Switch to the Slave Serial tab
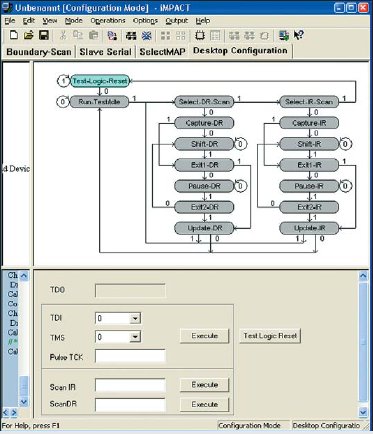 [105, 52]
